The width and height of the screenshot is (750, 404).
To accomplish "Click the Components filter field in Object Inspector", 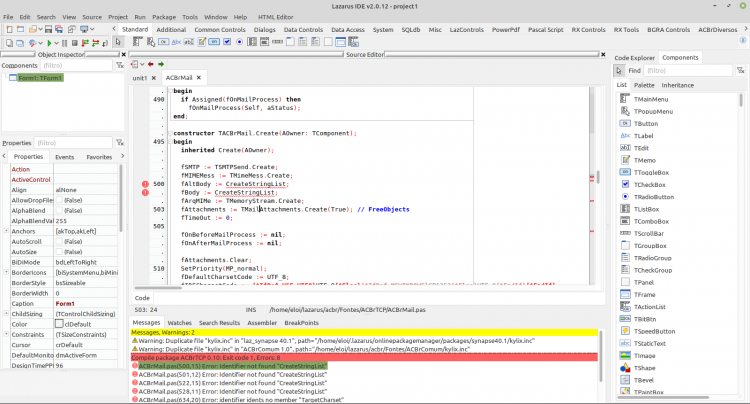I will [76, 66].
